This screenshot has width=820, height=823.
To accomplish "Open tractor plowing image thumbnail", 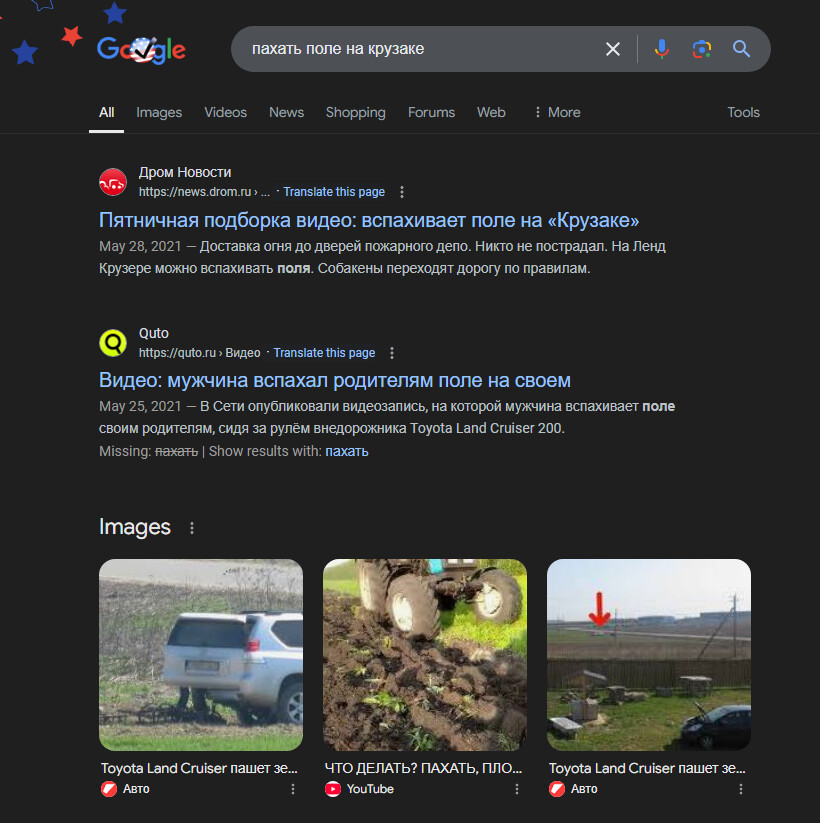I will [425, 655].
